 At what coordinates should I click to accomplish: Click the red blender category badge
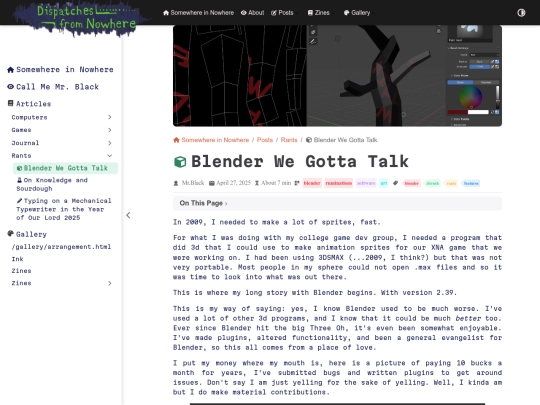(x=312, y=183)
